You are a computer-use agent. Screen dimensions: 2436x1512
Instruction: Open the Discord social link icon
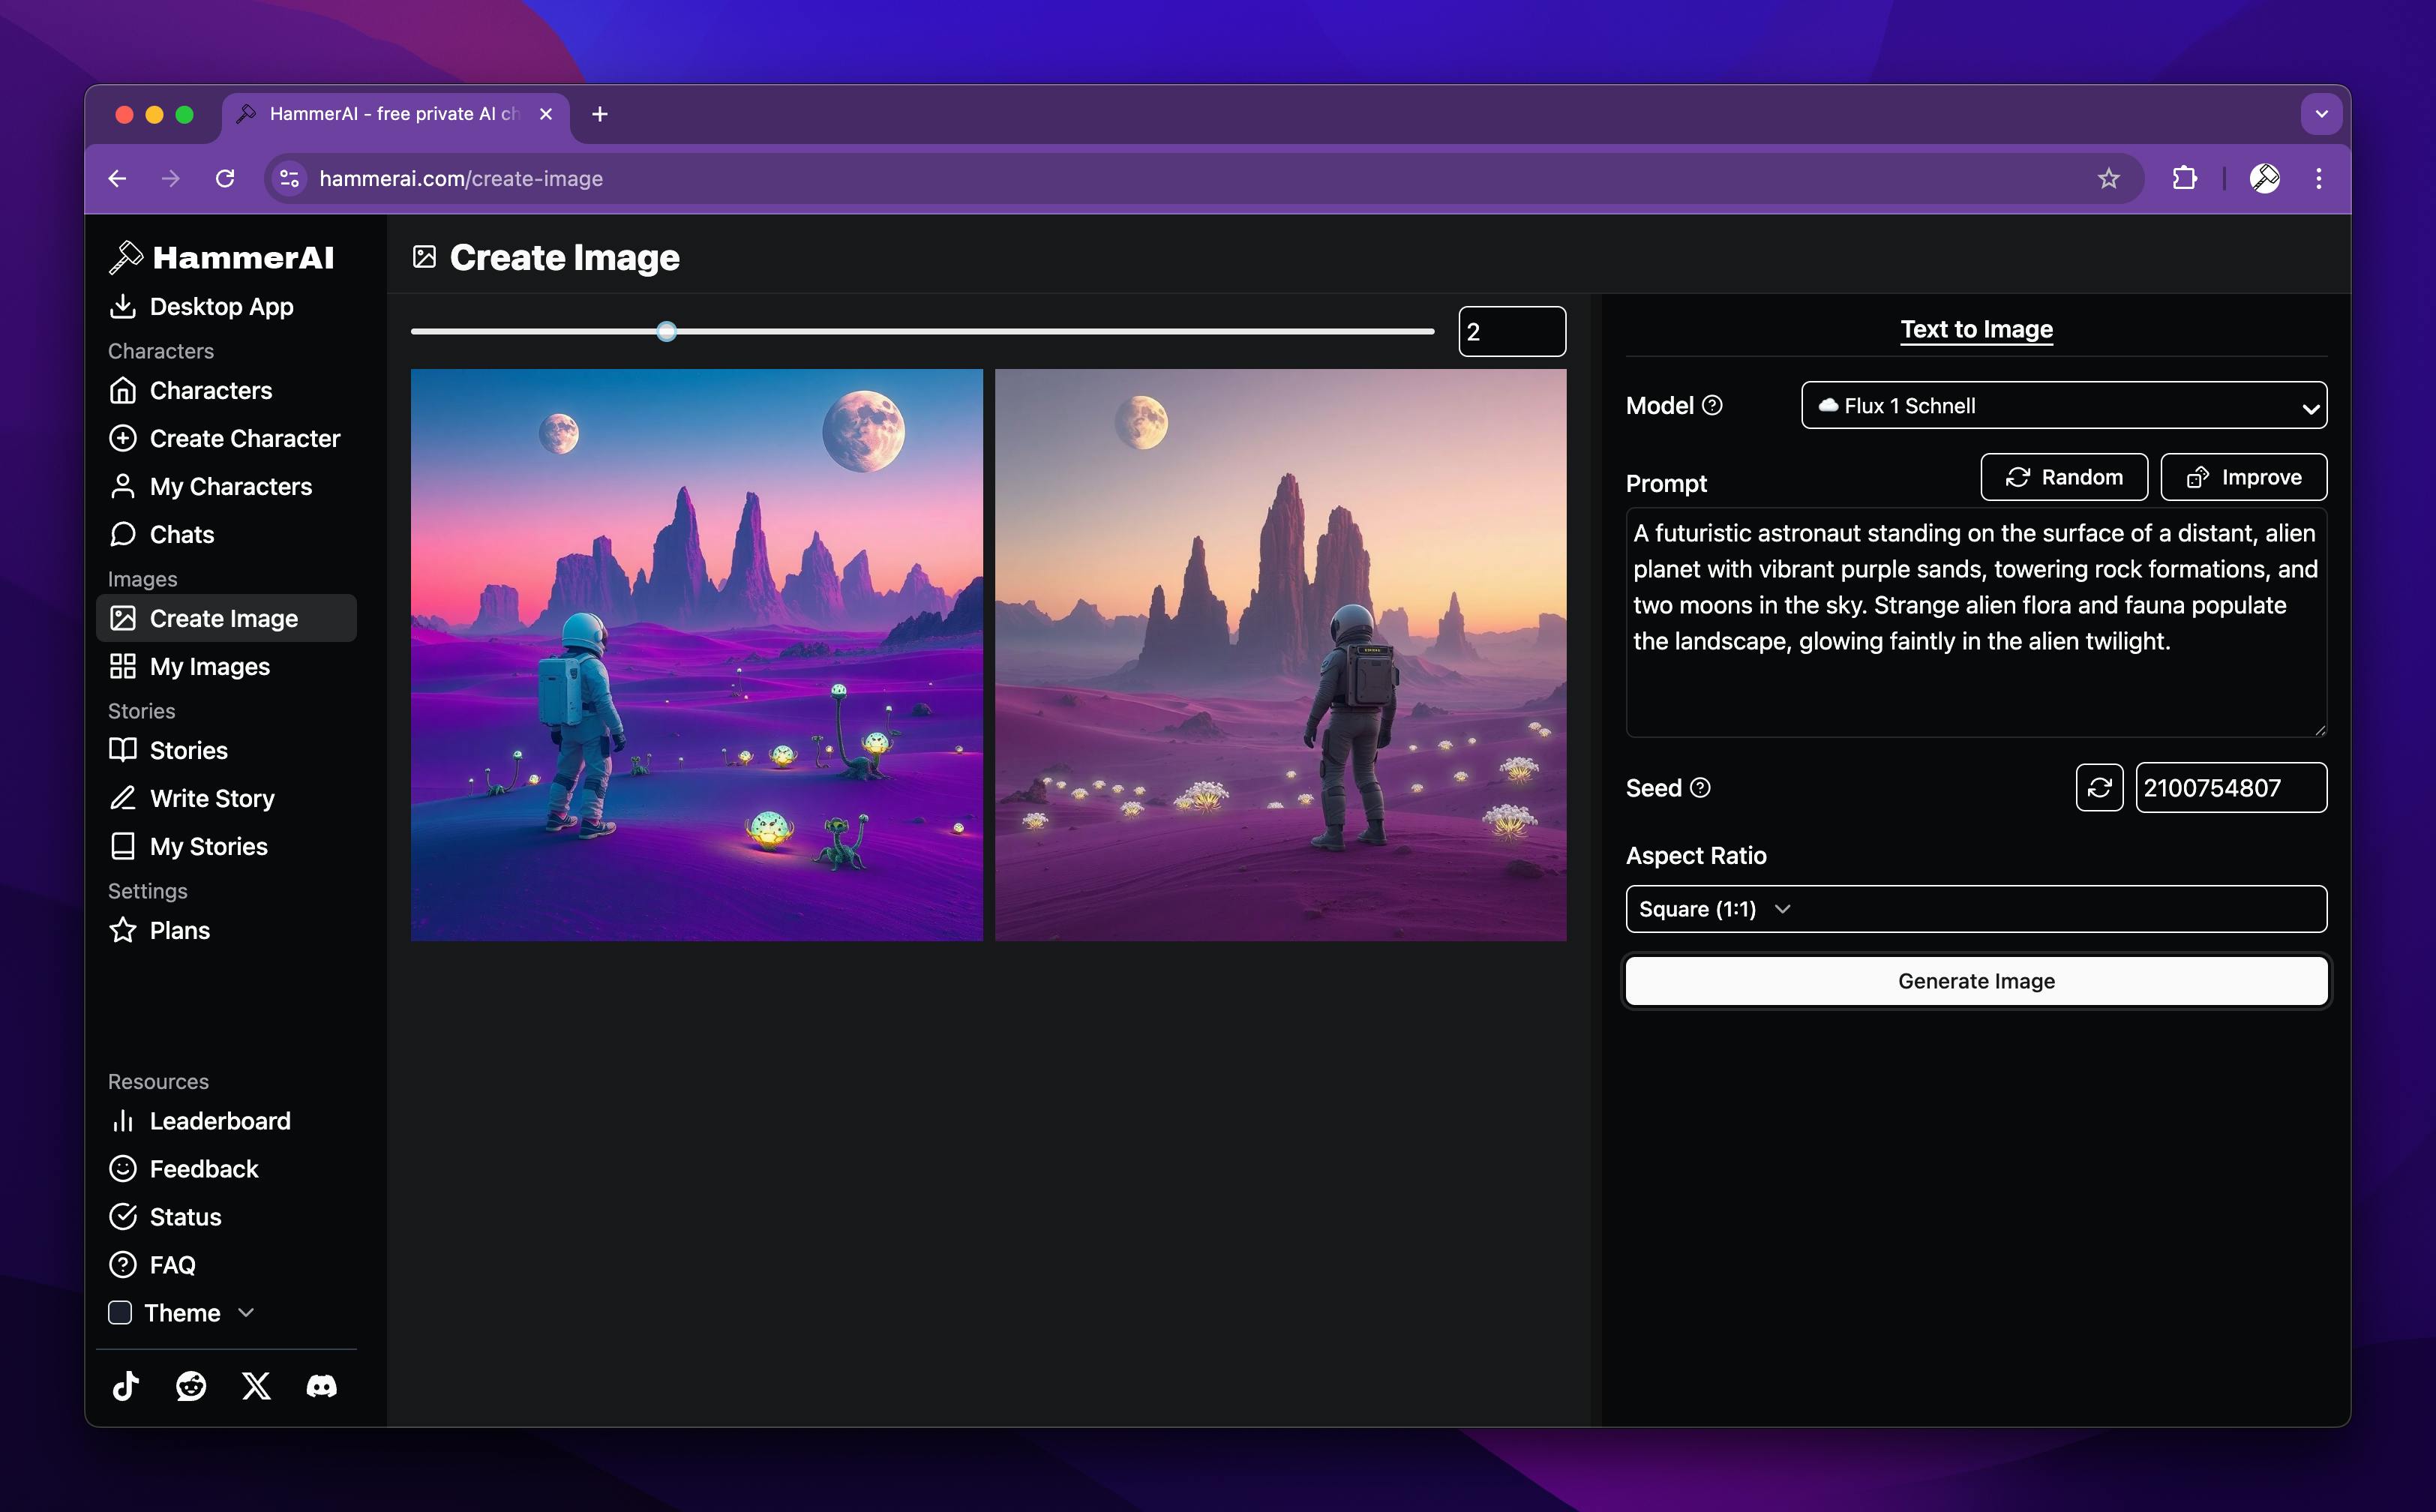coord(321,1386)
